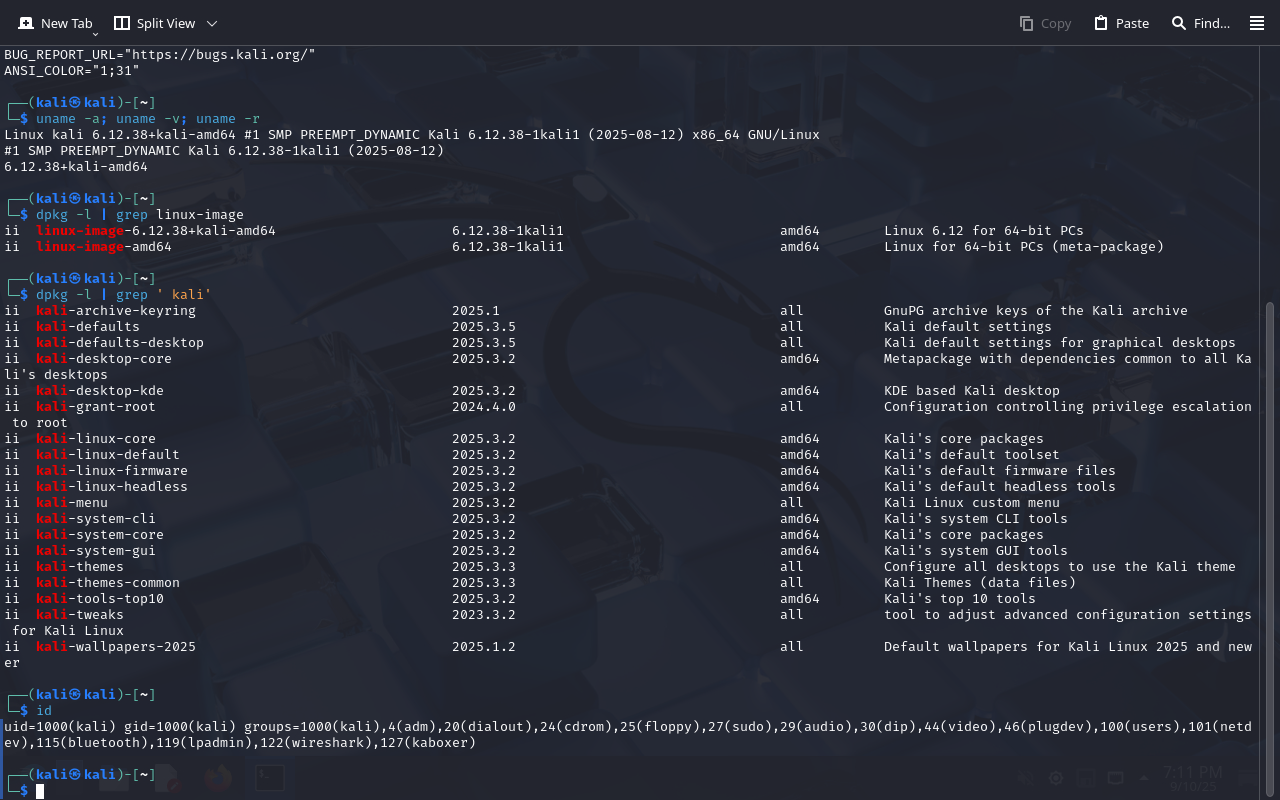The width and height of the screenshot is (1280, 800).
Task: Click the kali-tweaks package name
Action: click(80, 615)
